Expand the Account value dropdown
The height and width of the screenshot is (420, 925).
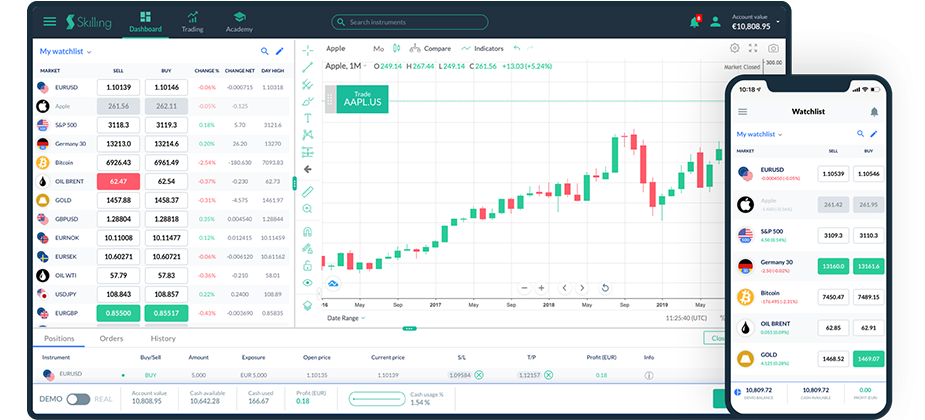pyautogui.click(x=778, y=22)
